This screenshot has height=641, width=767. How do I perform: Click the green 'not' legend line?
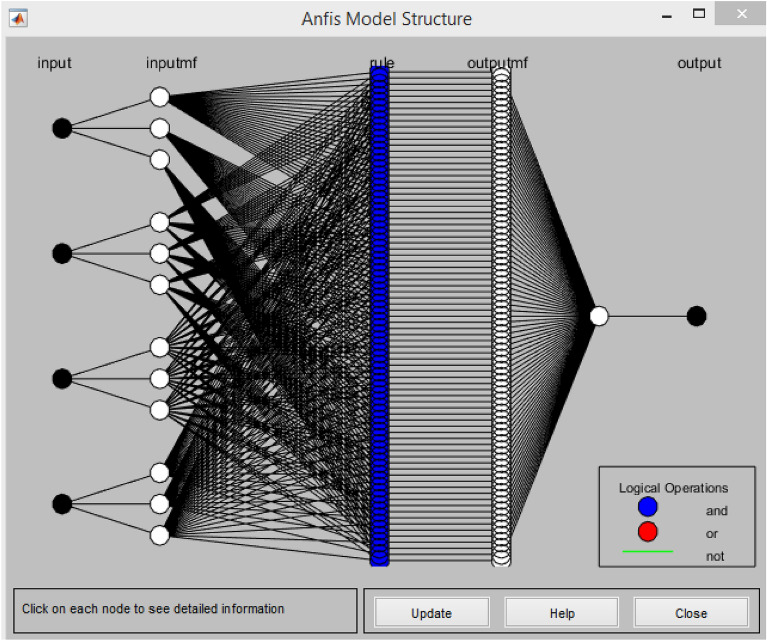pyautogui.click(x=648, y=551)
